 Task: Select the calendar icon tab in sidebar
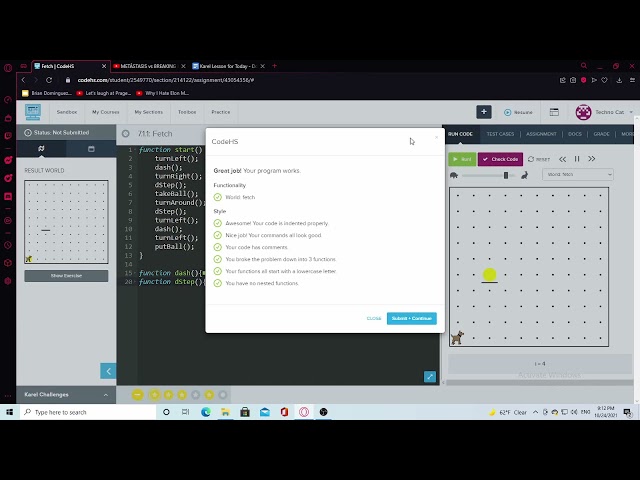click(x=91, y=149)
